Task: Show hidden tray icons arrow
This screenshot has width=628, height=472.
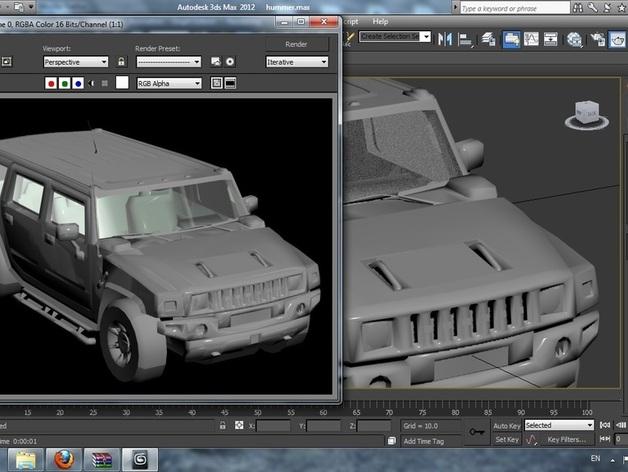Action: pyautogui.click(x=612, y=460)
